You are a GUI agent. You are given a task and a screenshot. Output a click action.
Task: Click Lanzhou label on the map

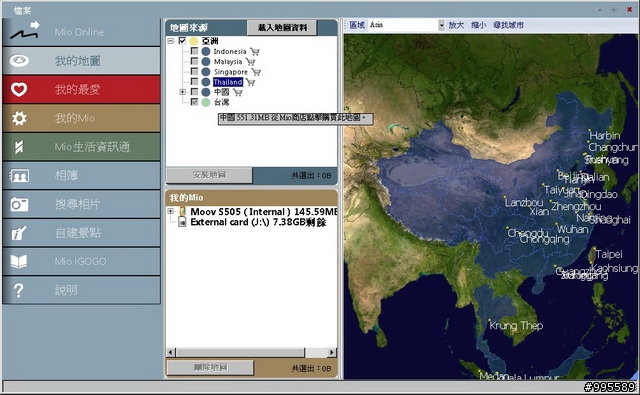tap(524, 202)
